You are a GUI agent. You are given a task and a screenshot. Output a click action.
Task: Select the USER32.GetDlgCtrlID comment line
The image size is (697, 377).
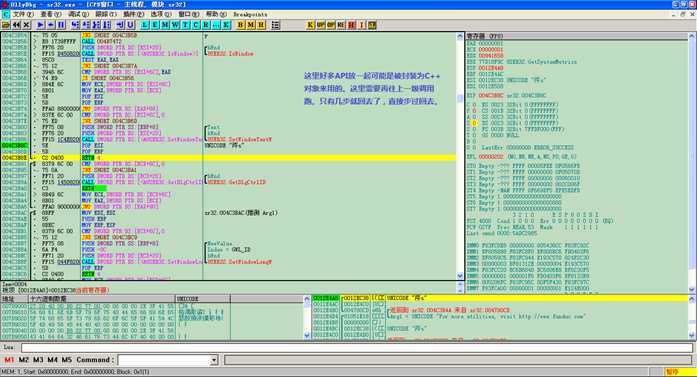point(236,182)
